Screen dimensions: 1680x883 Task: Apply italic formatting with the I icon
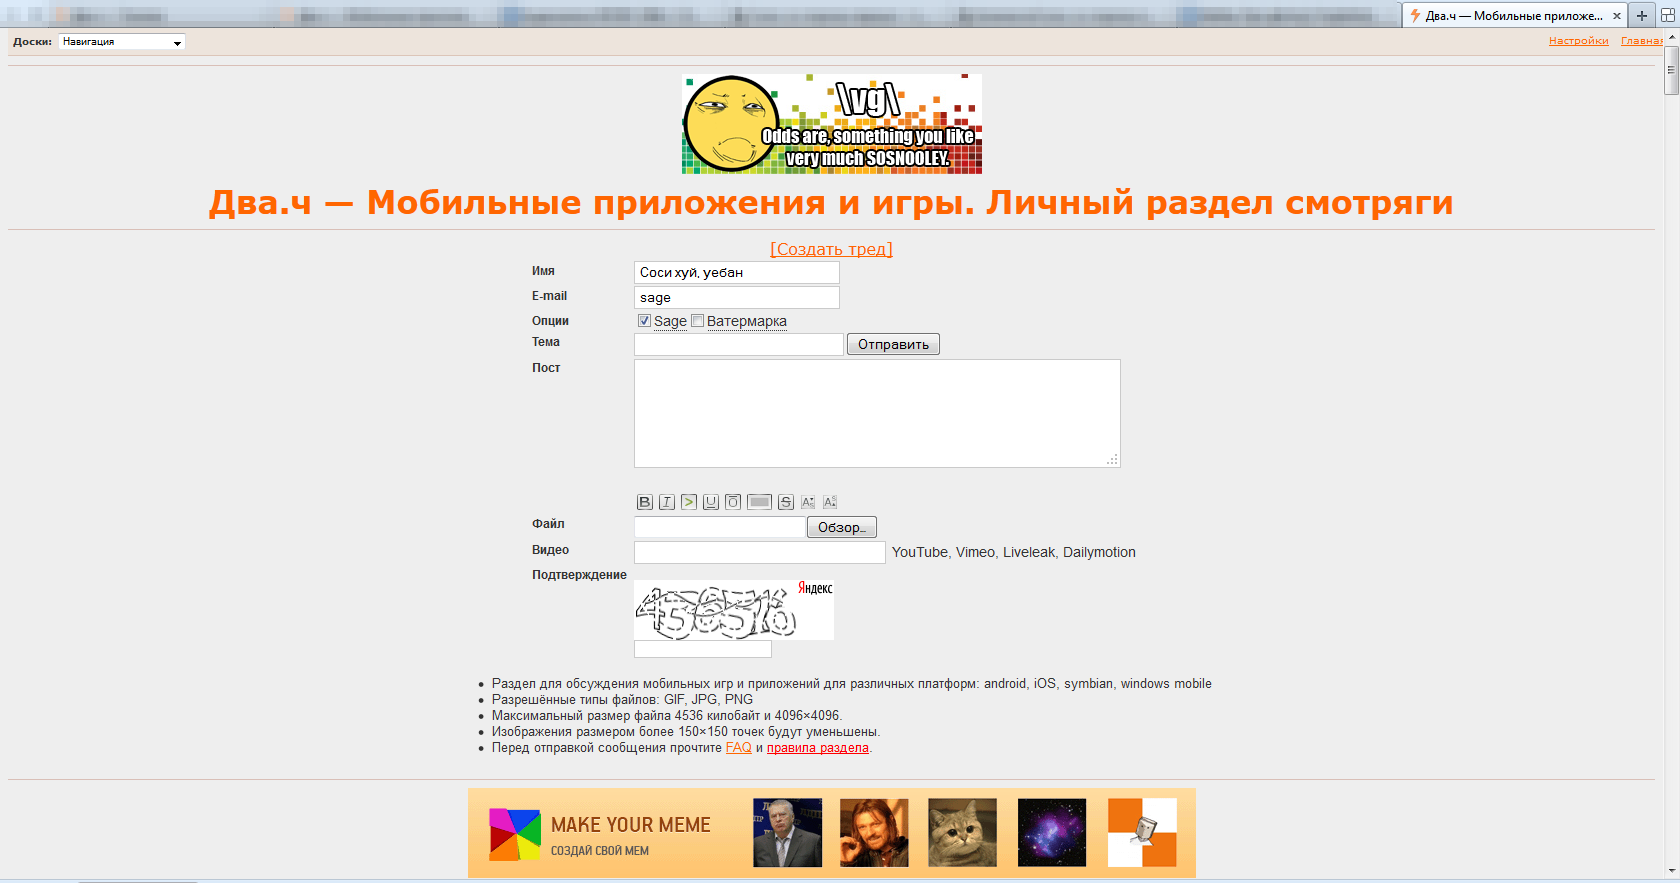tap(667, 502)
